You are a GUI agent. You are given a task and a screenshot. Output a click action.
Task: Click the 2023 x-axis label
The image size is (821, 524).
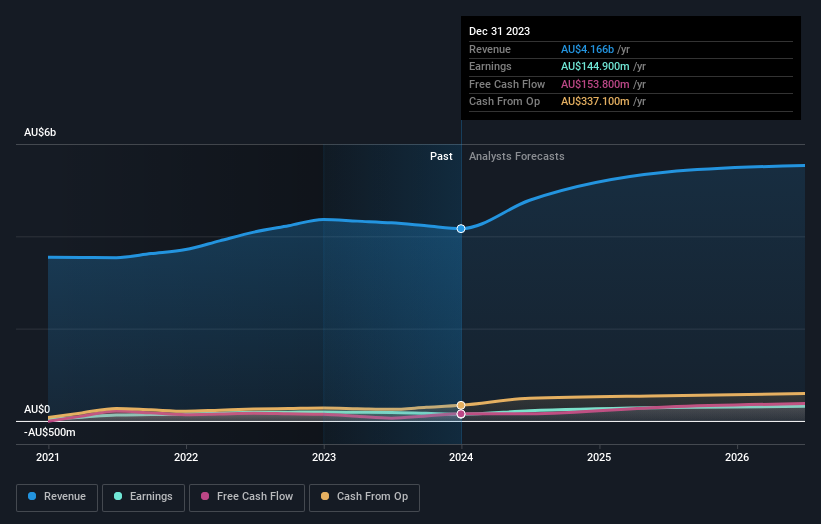point(324,458)
